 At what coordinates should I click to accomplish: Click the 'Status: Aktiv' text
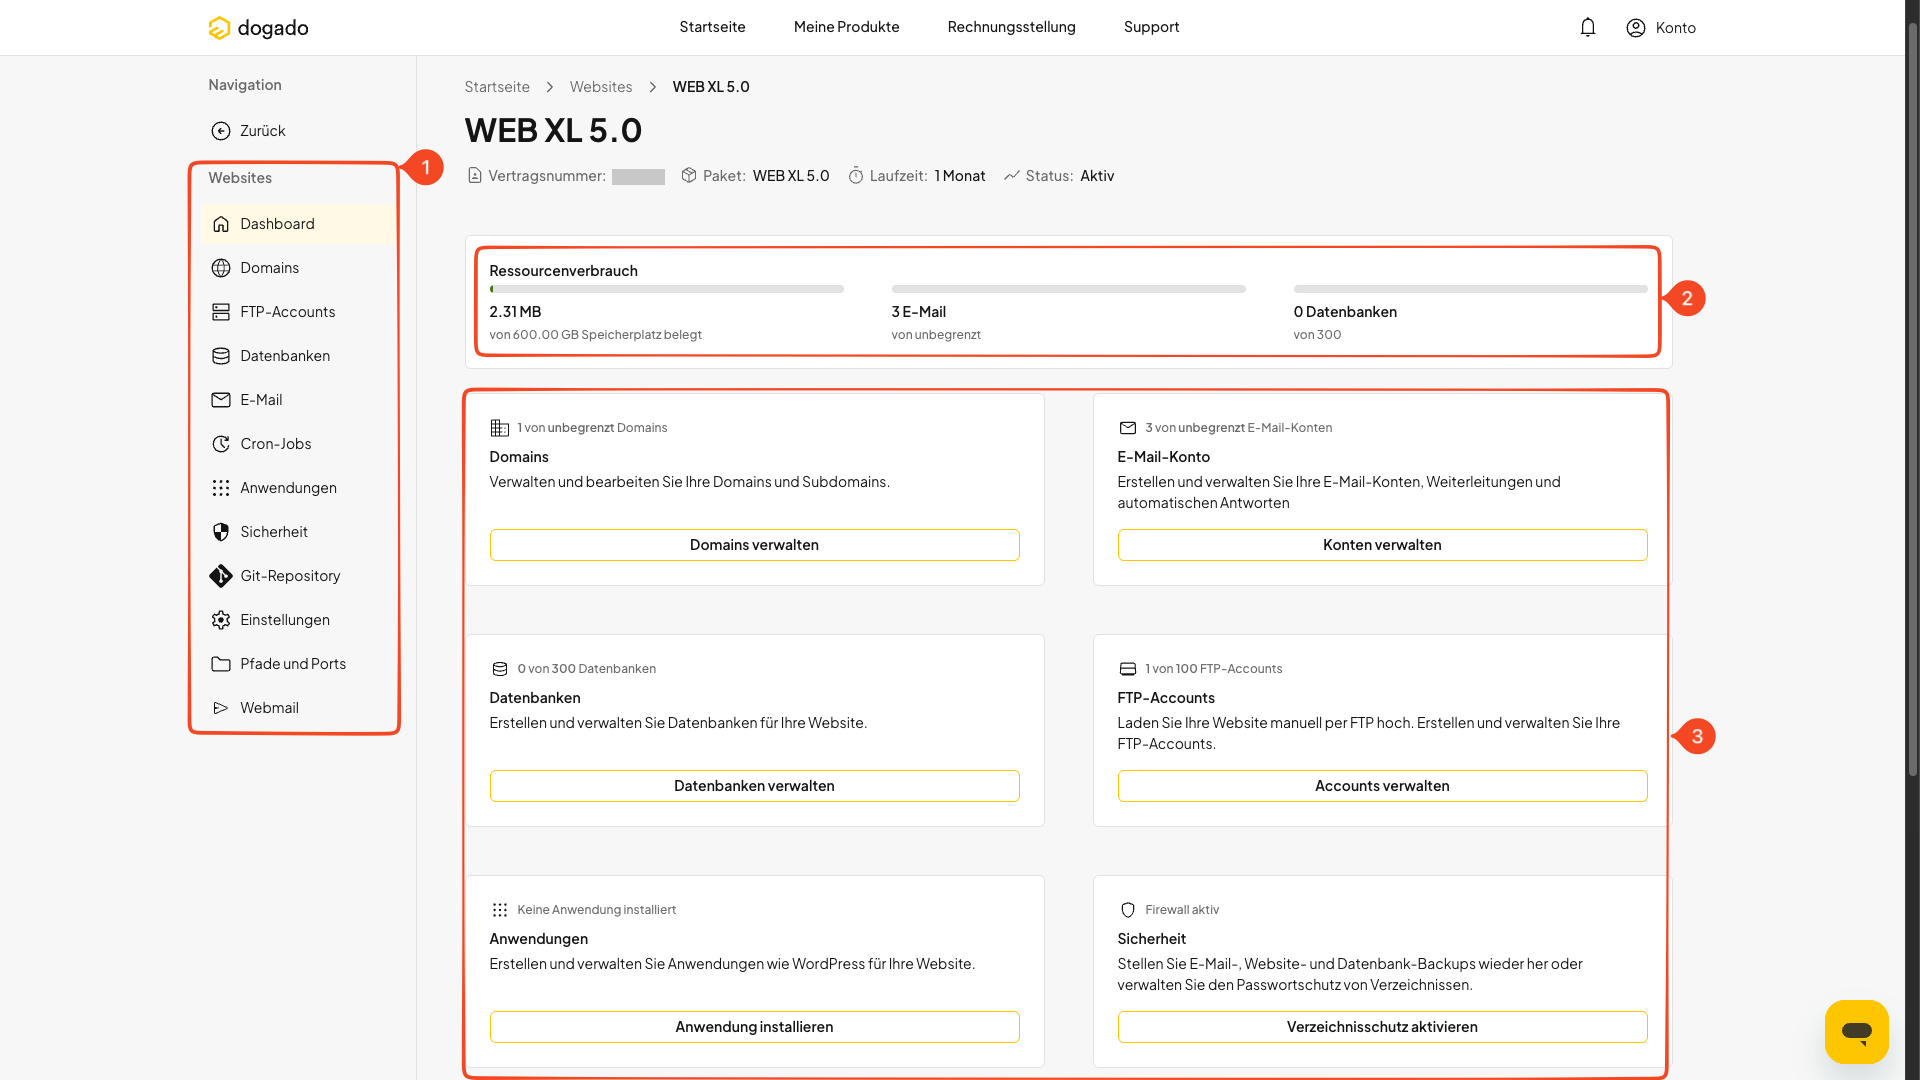coord(1069,176)
